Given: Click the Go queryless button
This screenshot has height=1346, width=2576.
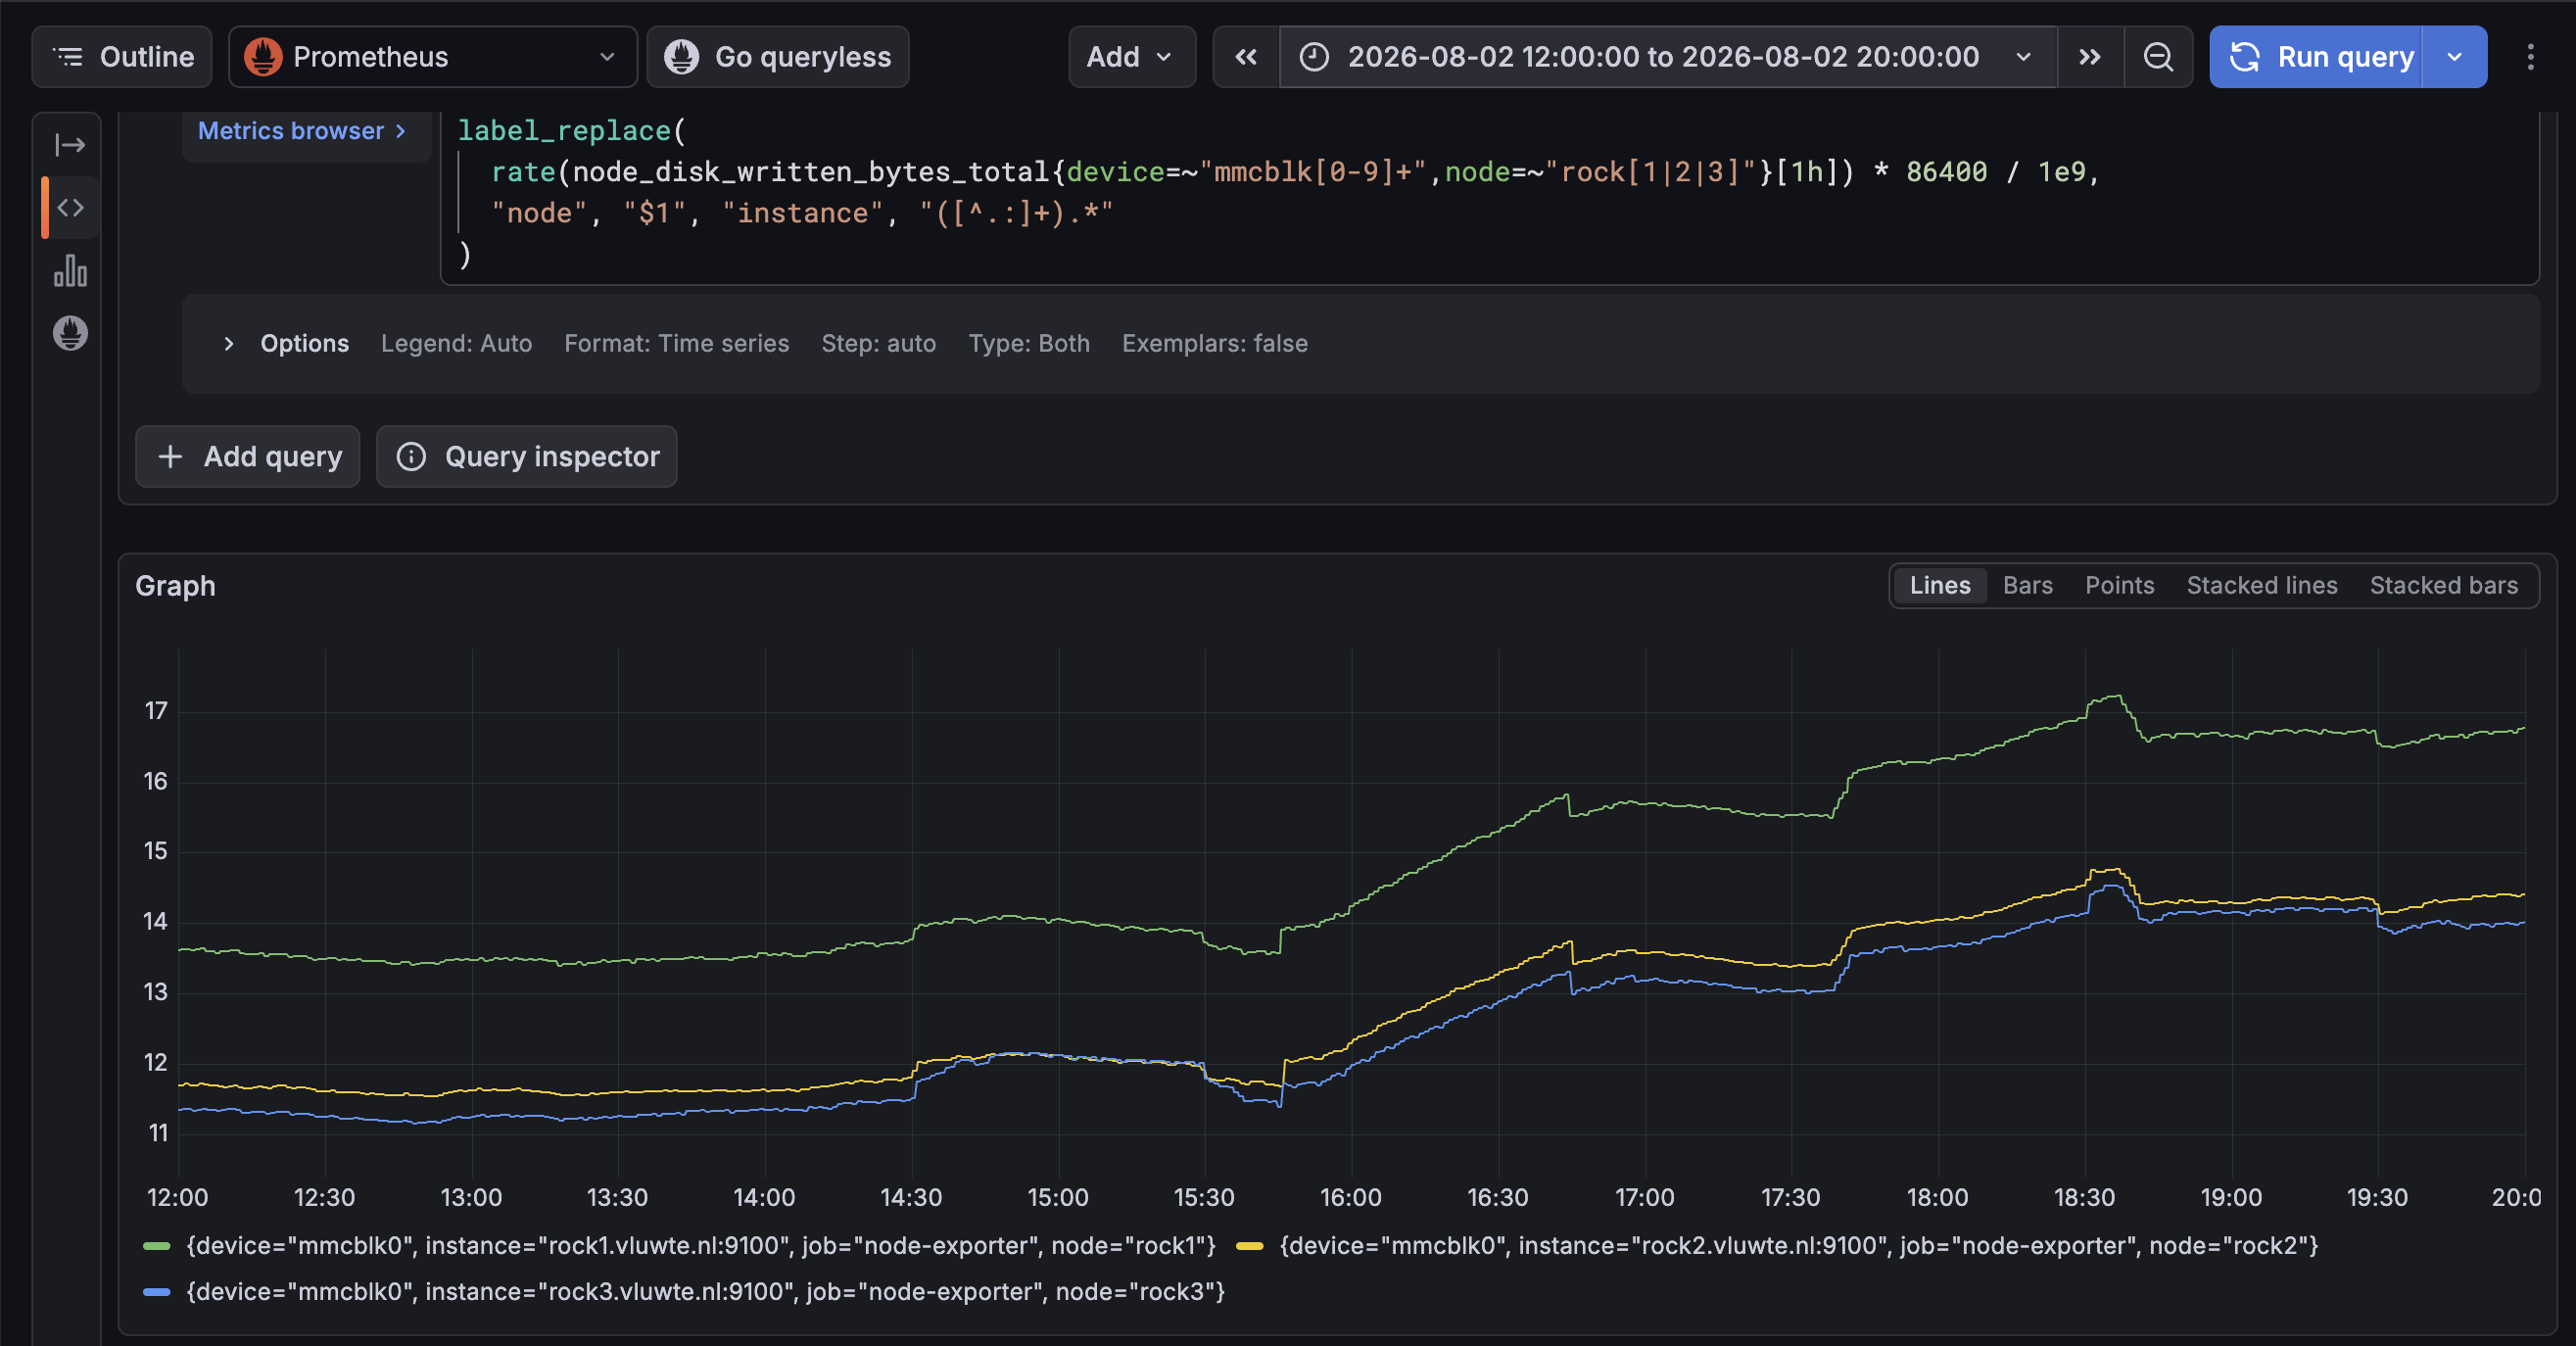Looking at the screenshot, I should [778, 57].
